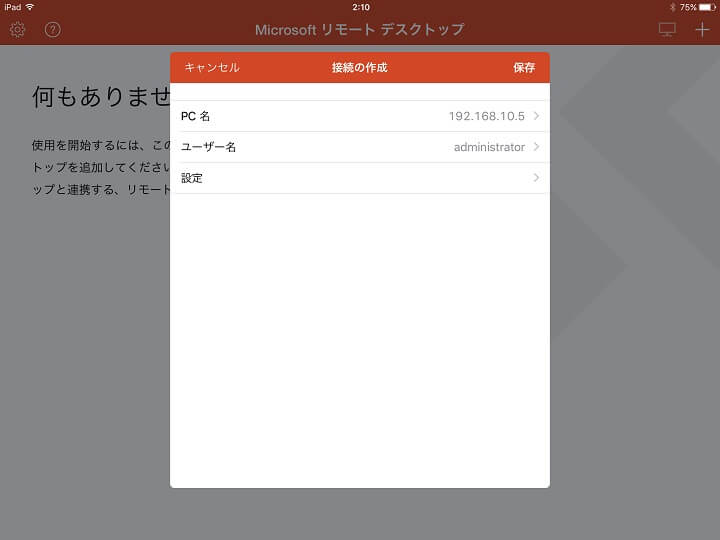The image size is (720, 540).
Task: Tap the remote desktop monitor icon
Action: (667, 30)
